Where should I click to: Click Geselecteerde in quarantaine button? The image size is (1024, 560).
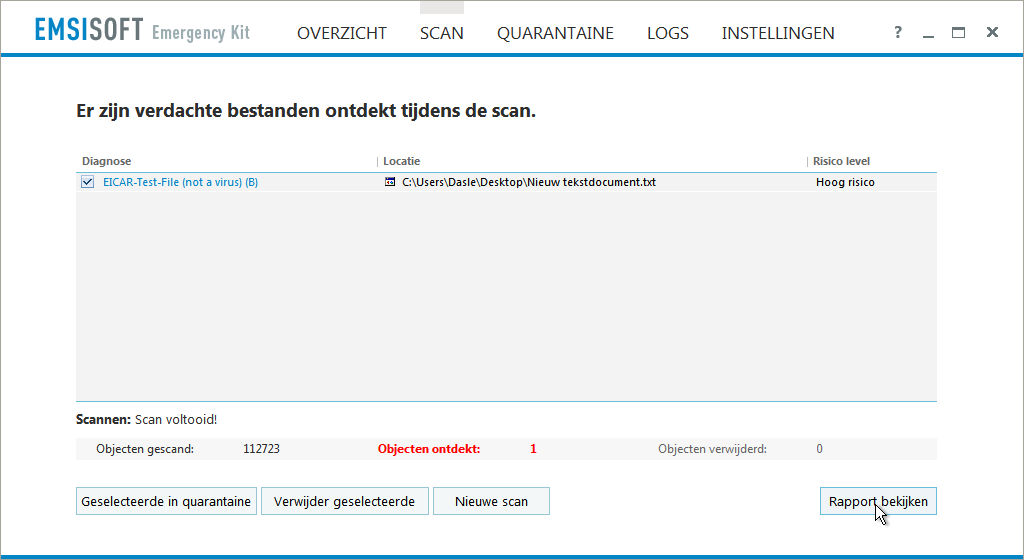point(167,501)
